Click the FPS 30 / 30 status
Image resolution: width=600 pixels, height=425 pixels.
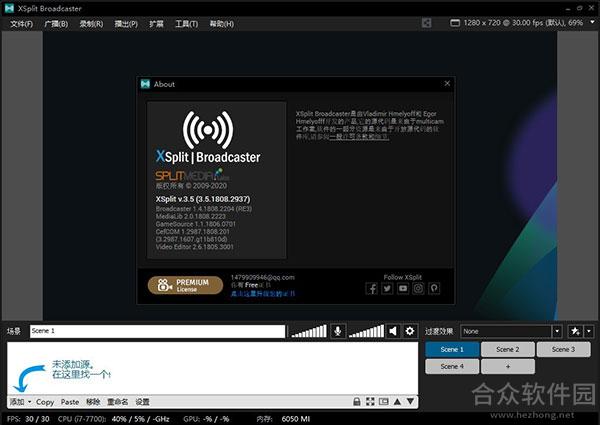click(28, 419)
